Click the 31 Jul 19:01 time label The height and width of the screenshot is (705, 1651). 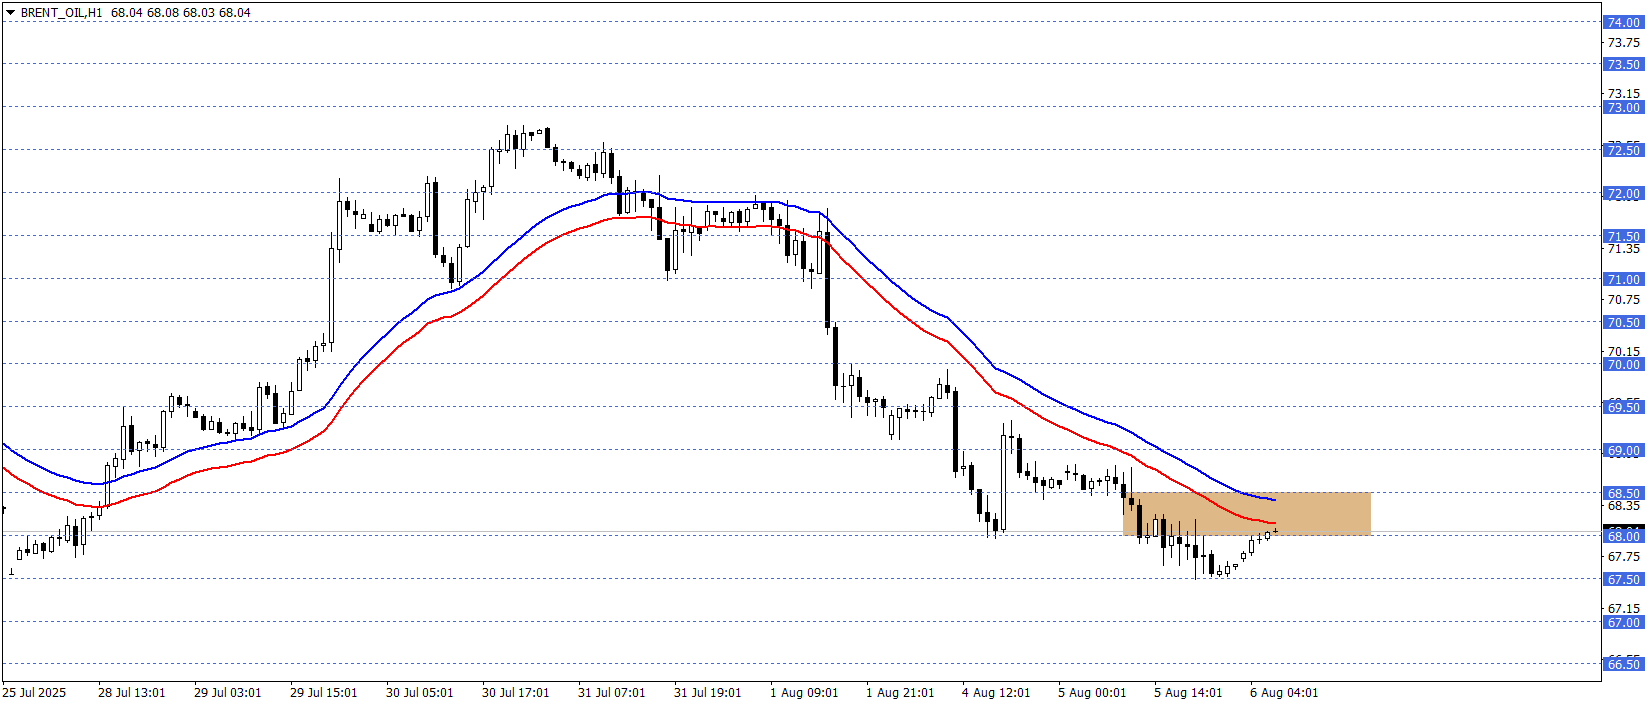coord(708,692)
